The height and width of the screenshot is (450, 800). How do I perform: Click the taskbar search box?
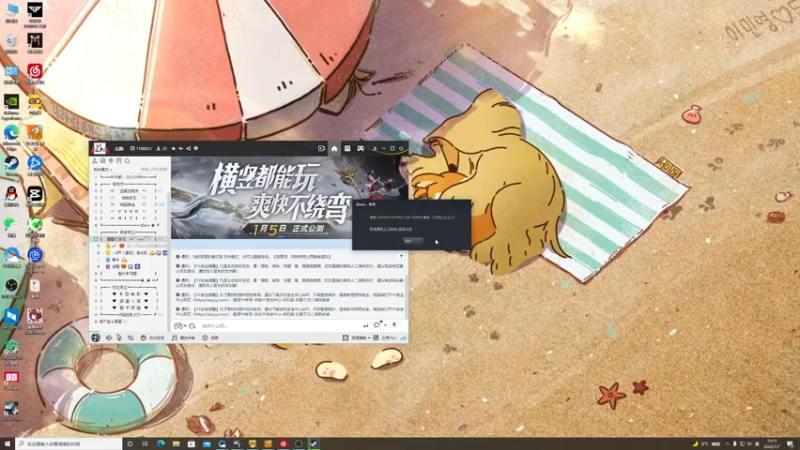(x=68, y=444)
